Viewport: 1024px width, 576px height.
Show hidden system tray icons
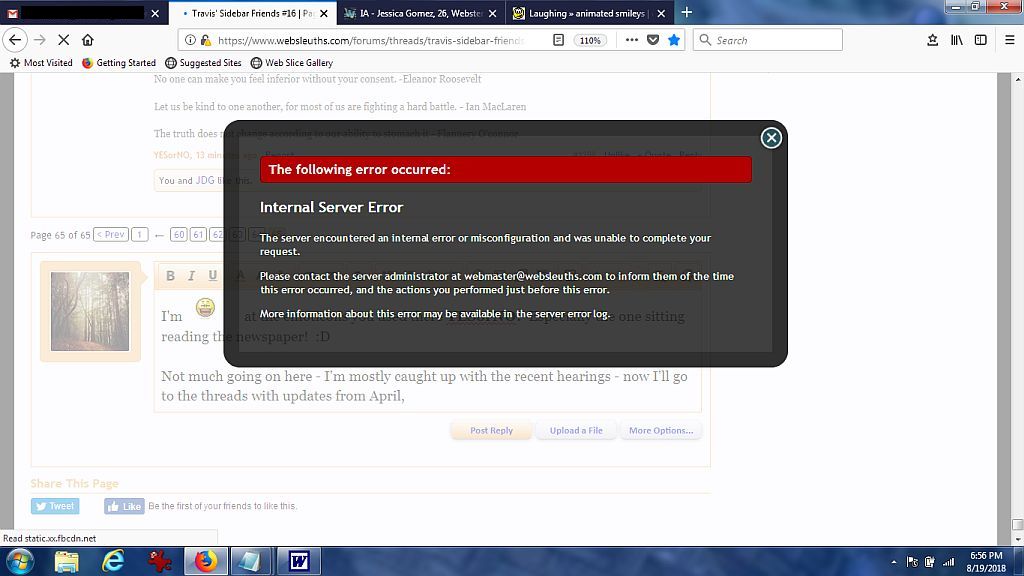893,562
